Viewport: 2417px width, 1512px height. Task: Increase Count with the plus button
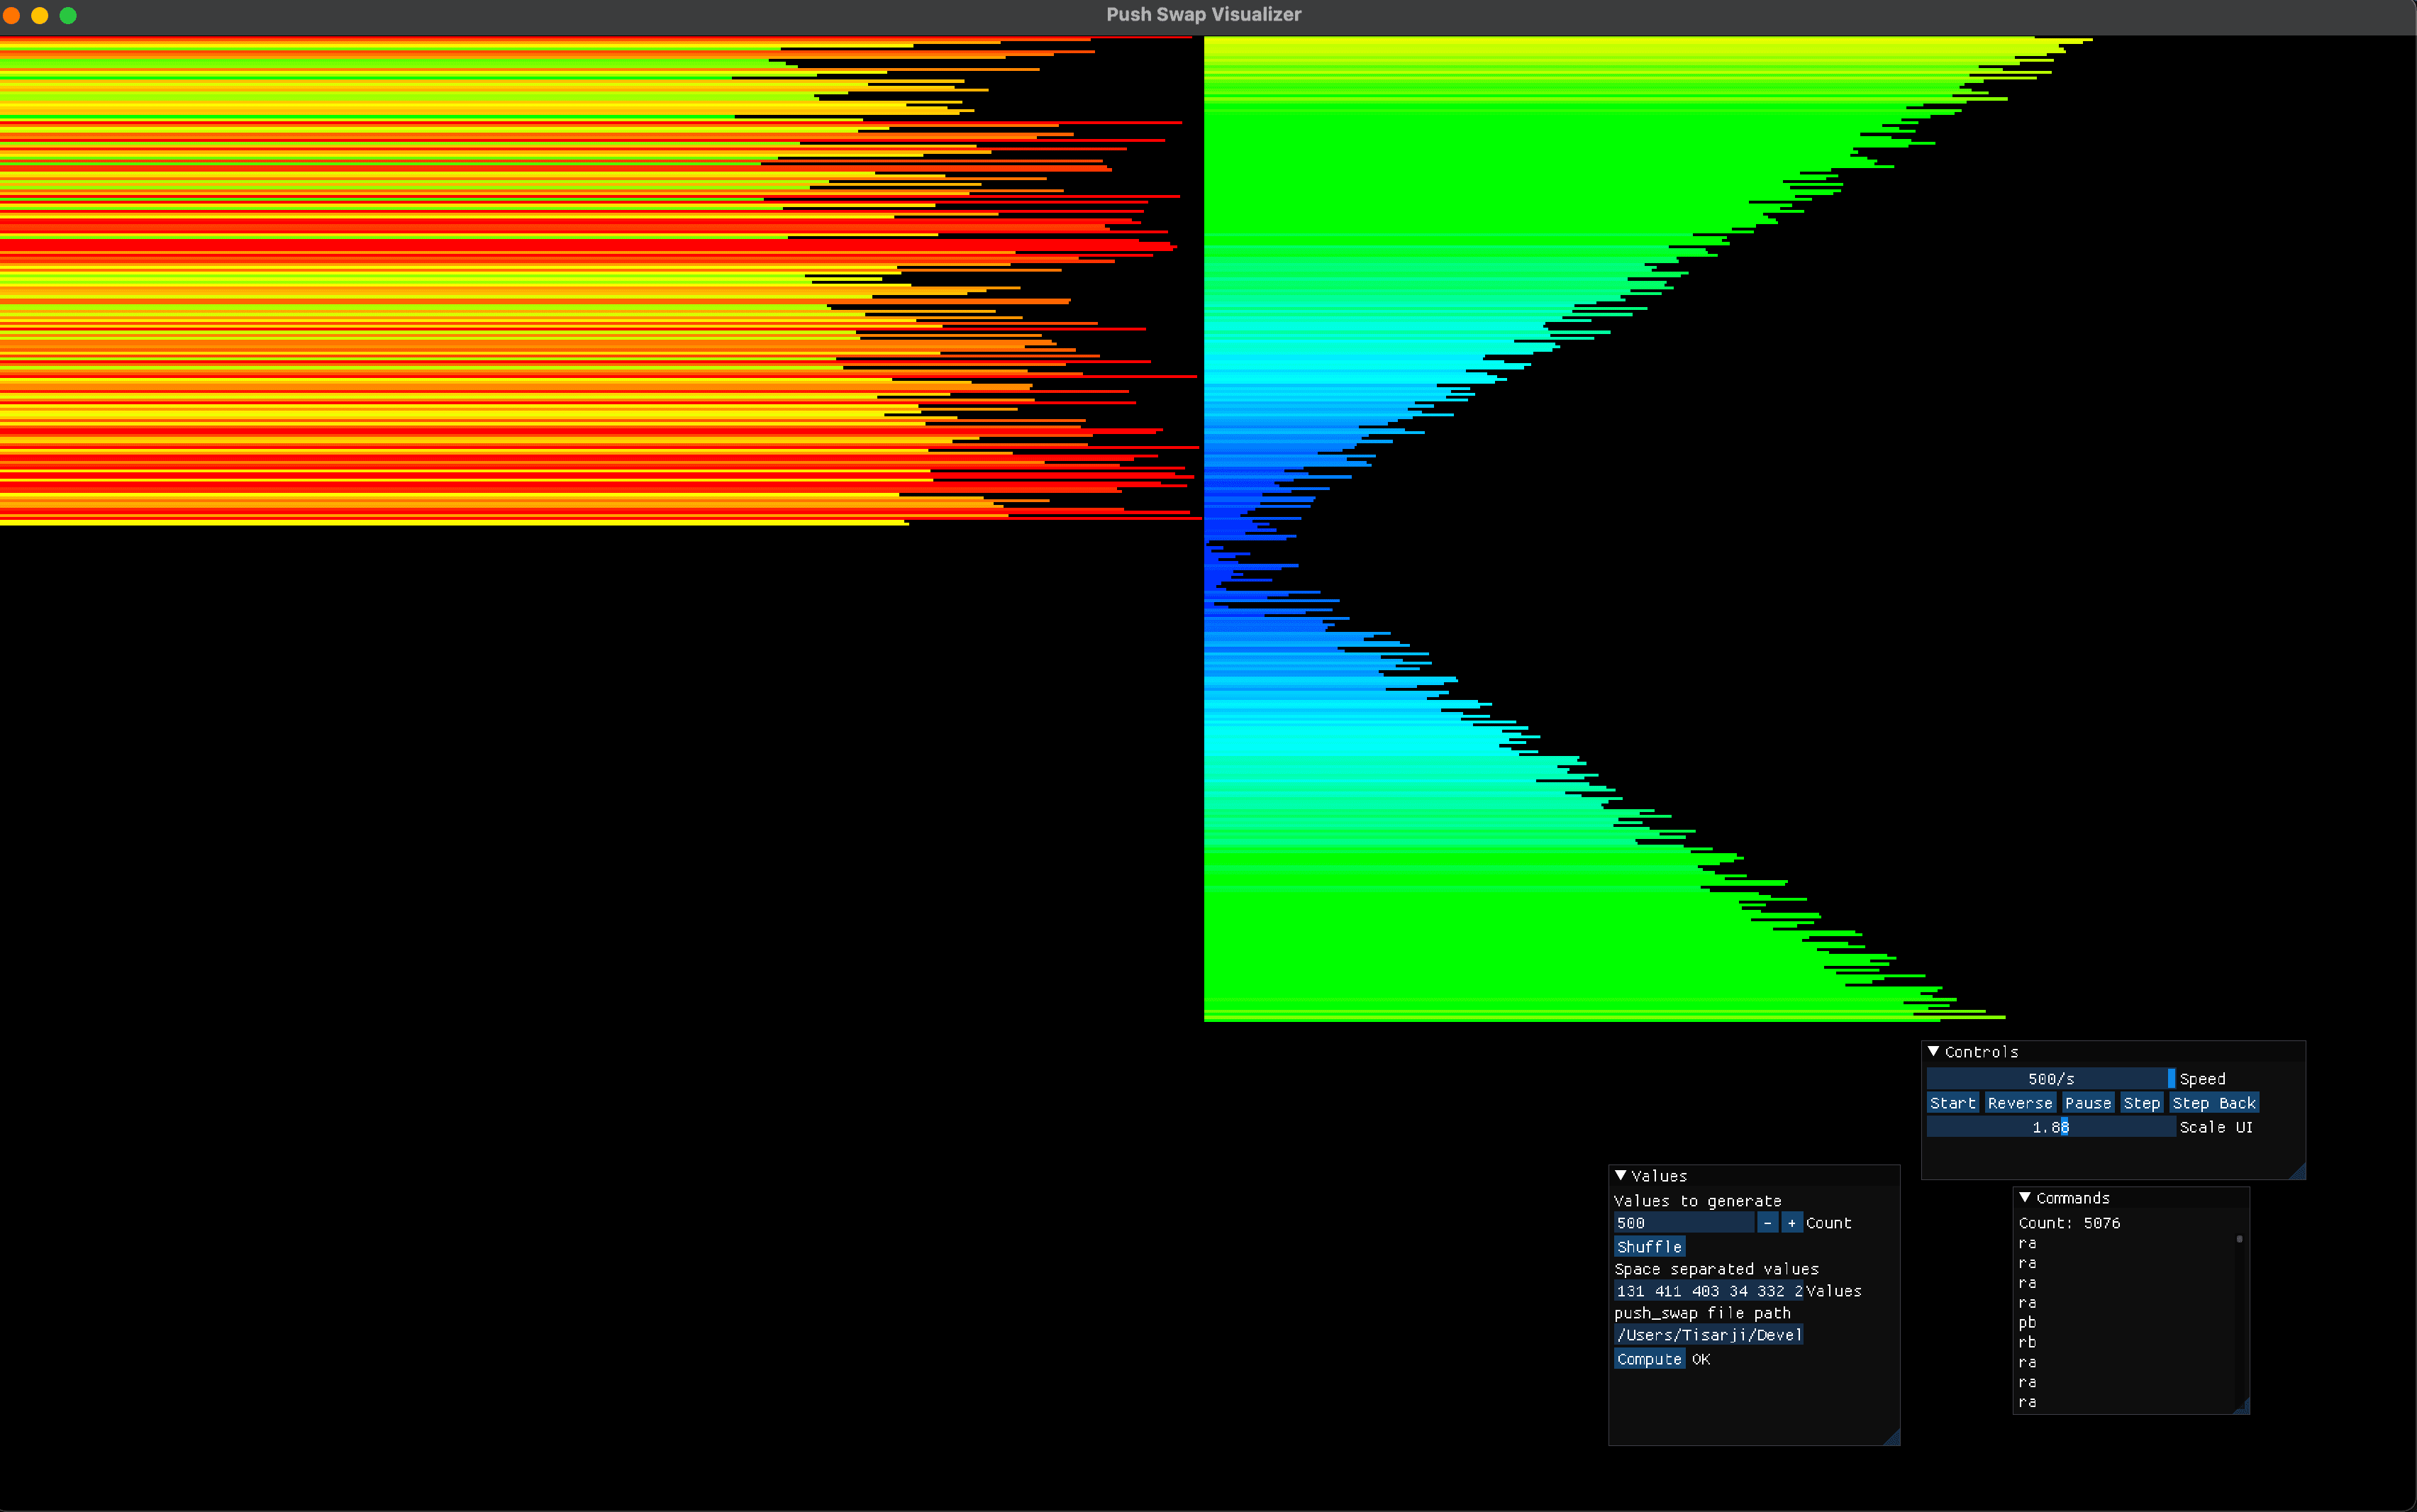click(x=1791, y=1223)
